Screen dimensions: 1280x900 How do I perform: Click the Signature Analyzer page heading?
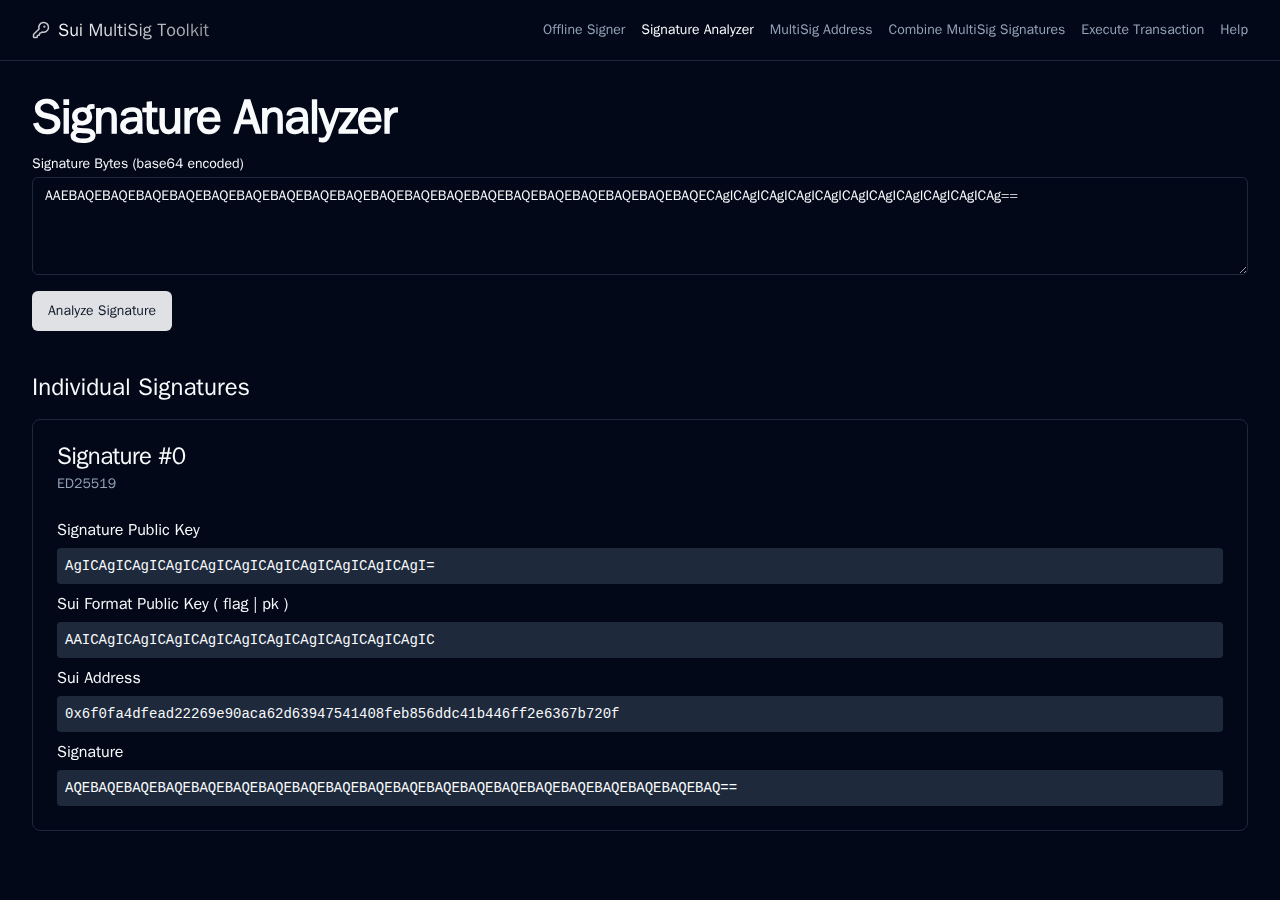coord(214,118)
